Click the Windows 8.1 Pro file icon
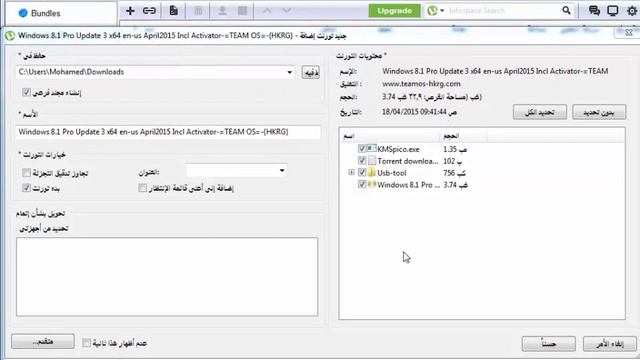 click(371, 184)
